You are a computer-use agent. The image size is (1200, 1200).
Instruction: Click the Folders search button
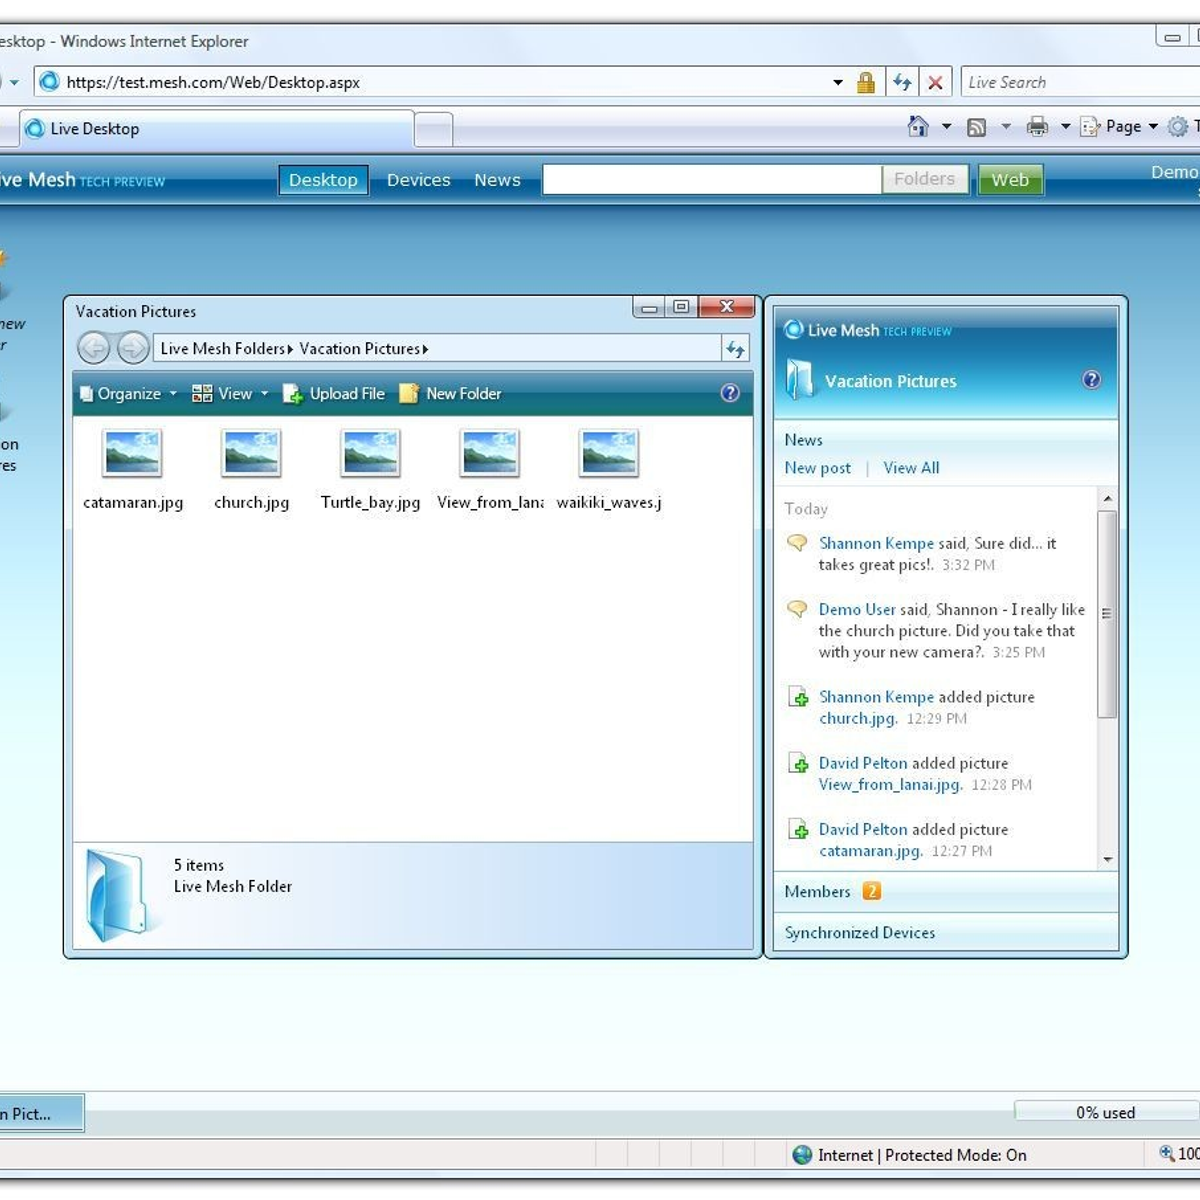click(924, 179)
